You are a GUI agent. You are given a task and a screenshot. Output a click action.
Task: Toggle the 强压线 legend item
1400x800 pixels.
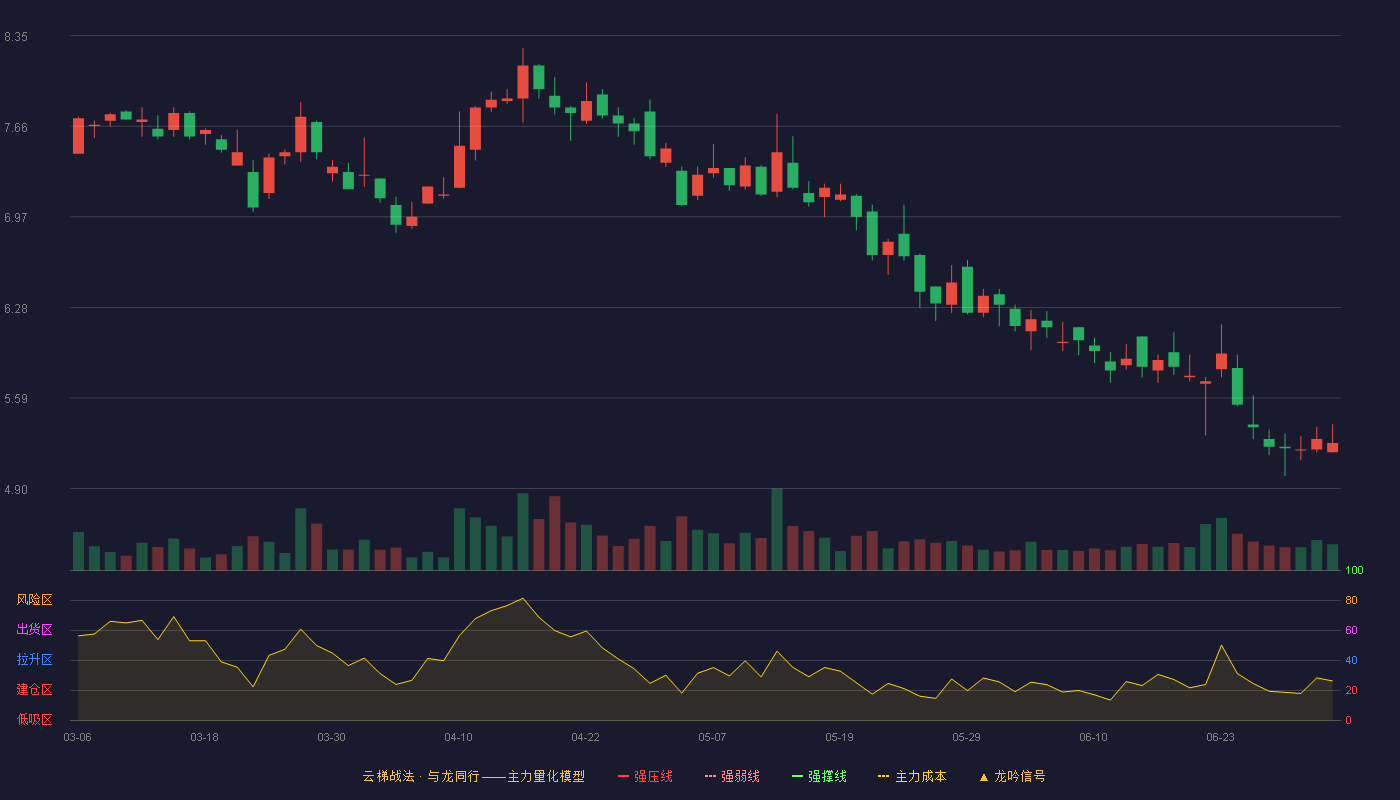pyautogui.click(x=645, y=776)
